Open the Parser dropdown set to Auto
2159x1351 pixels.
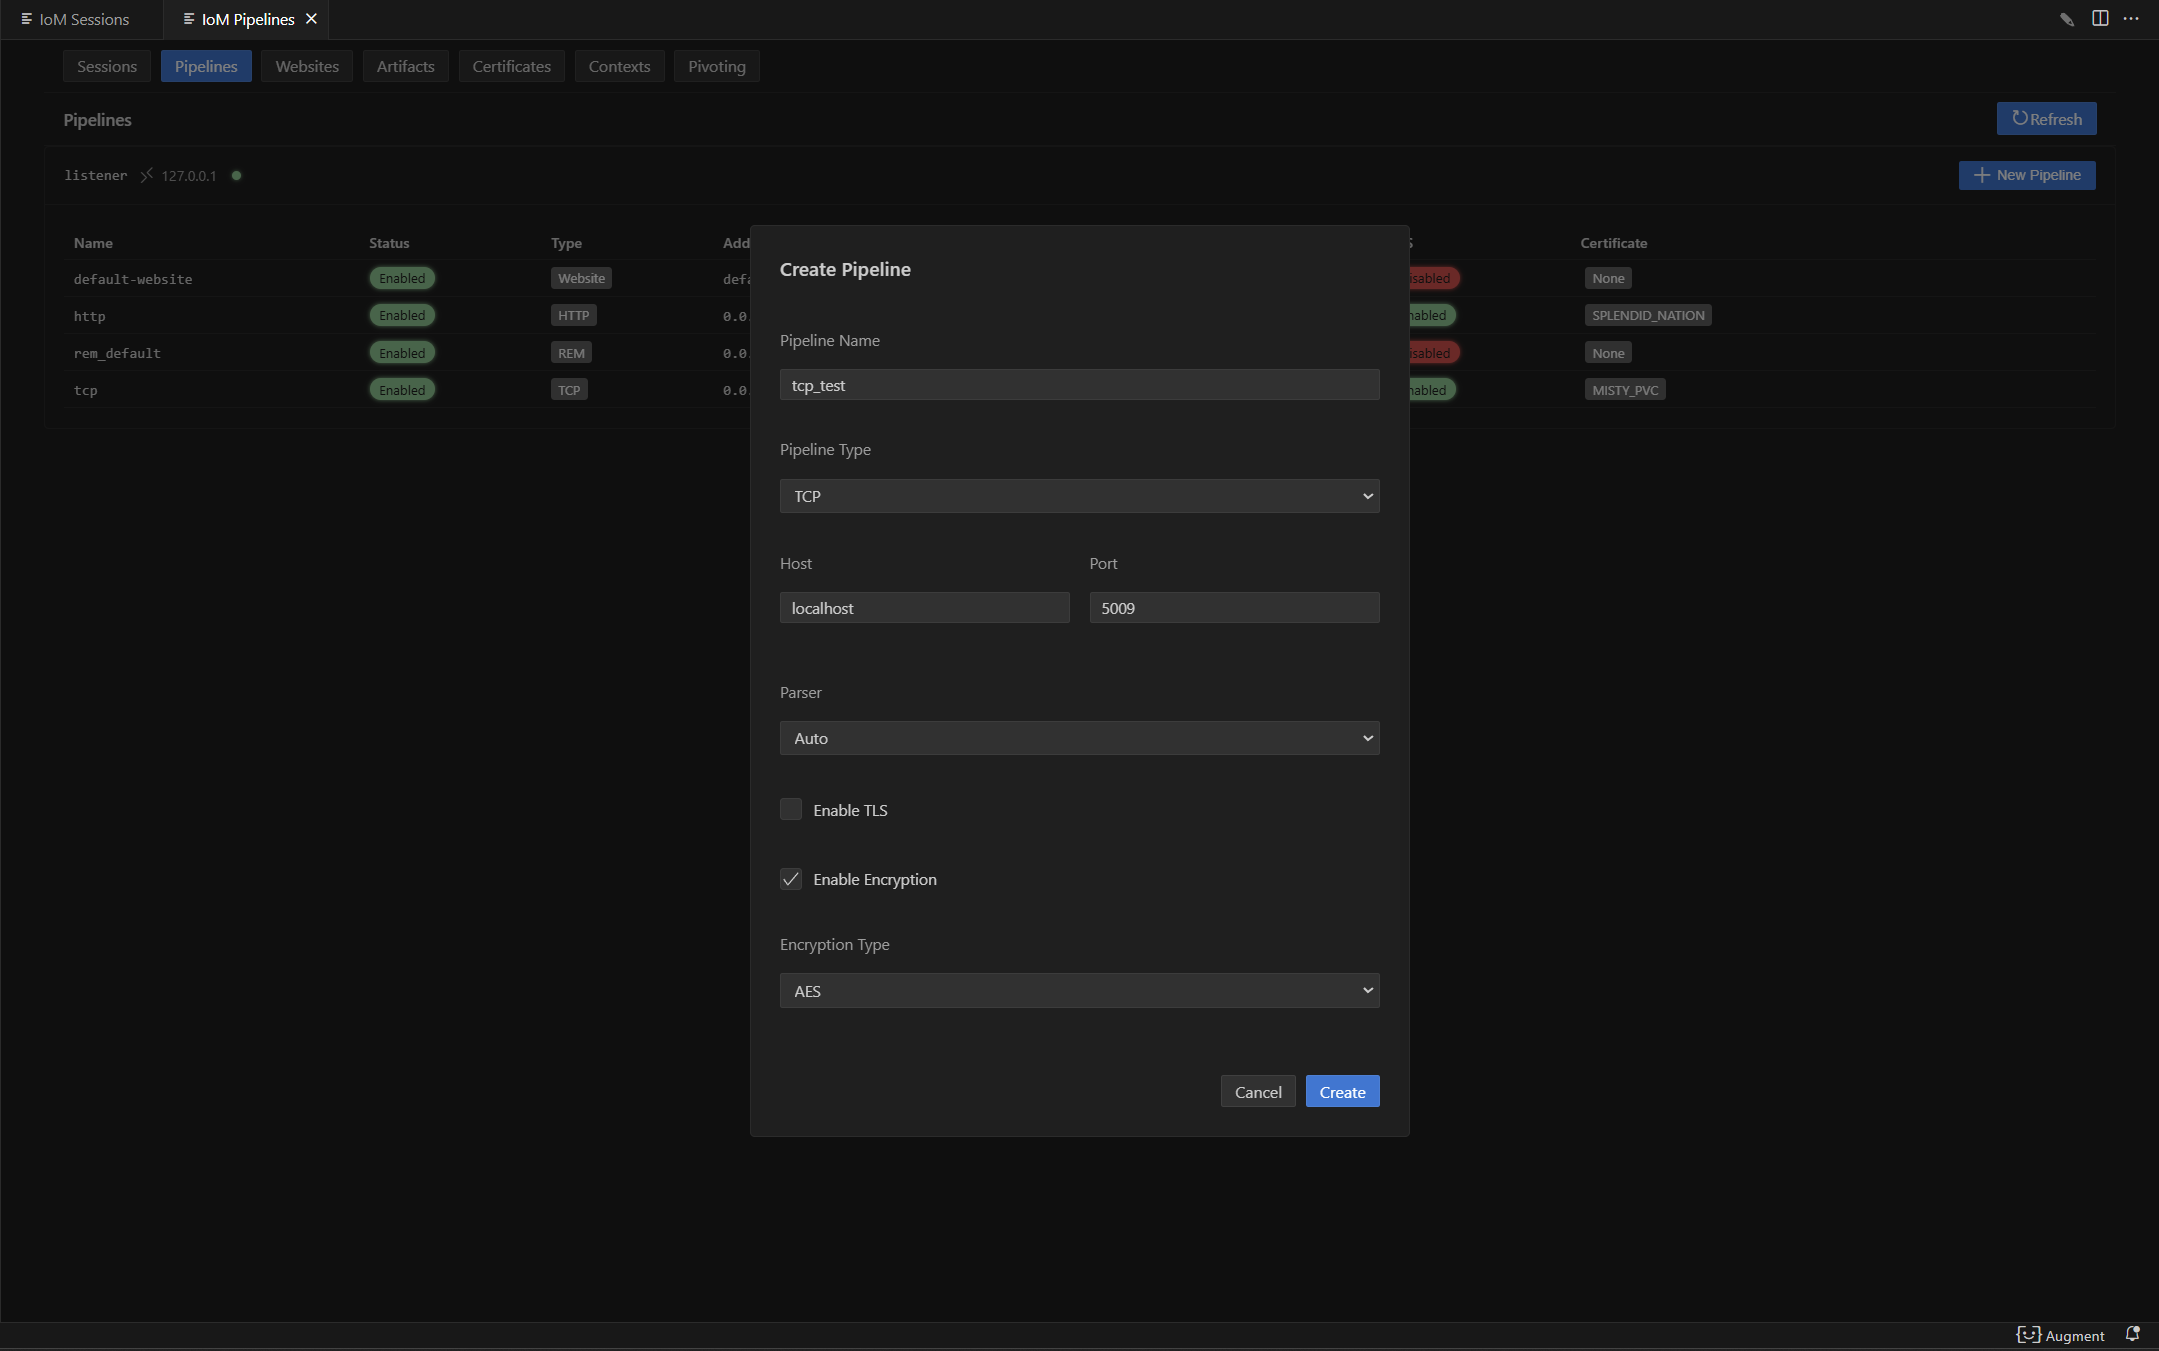pos(1079,738)
